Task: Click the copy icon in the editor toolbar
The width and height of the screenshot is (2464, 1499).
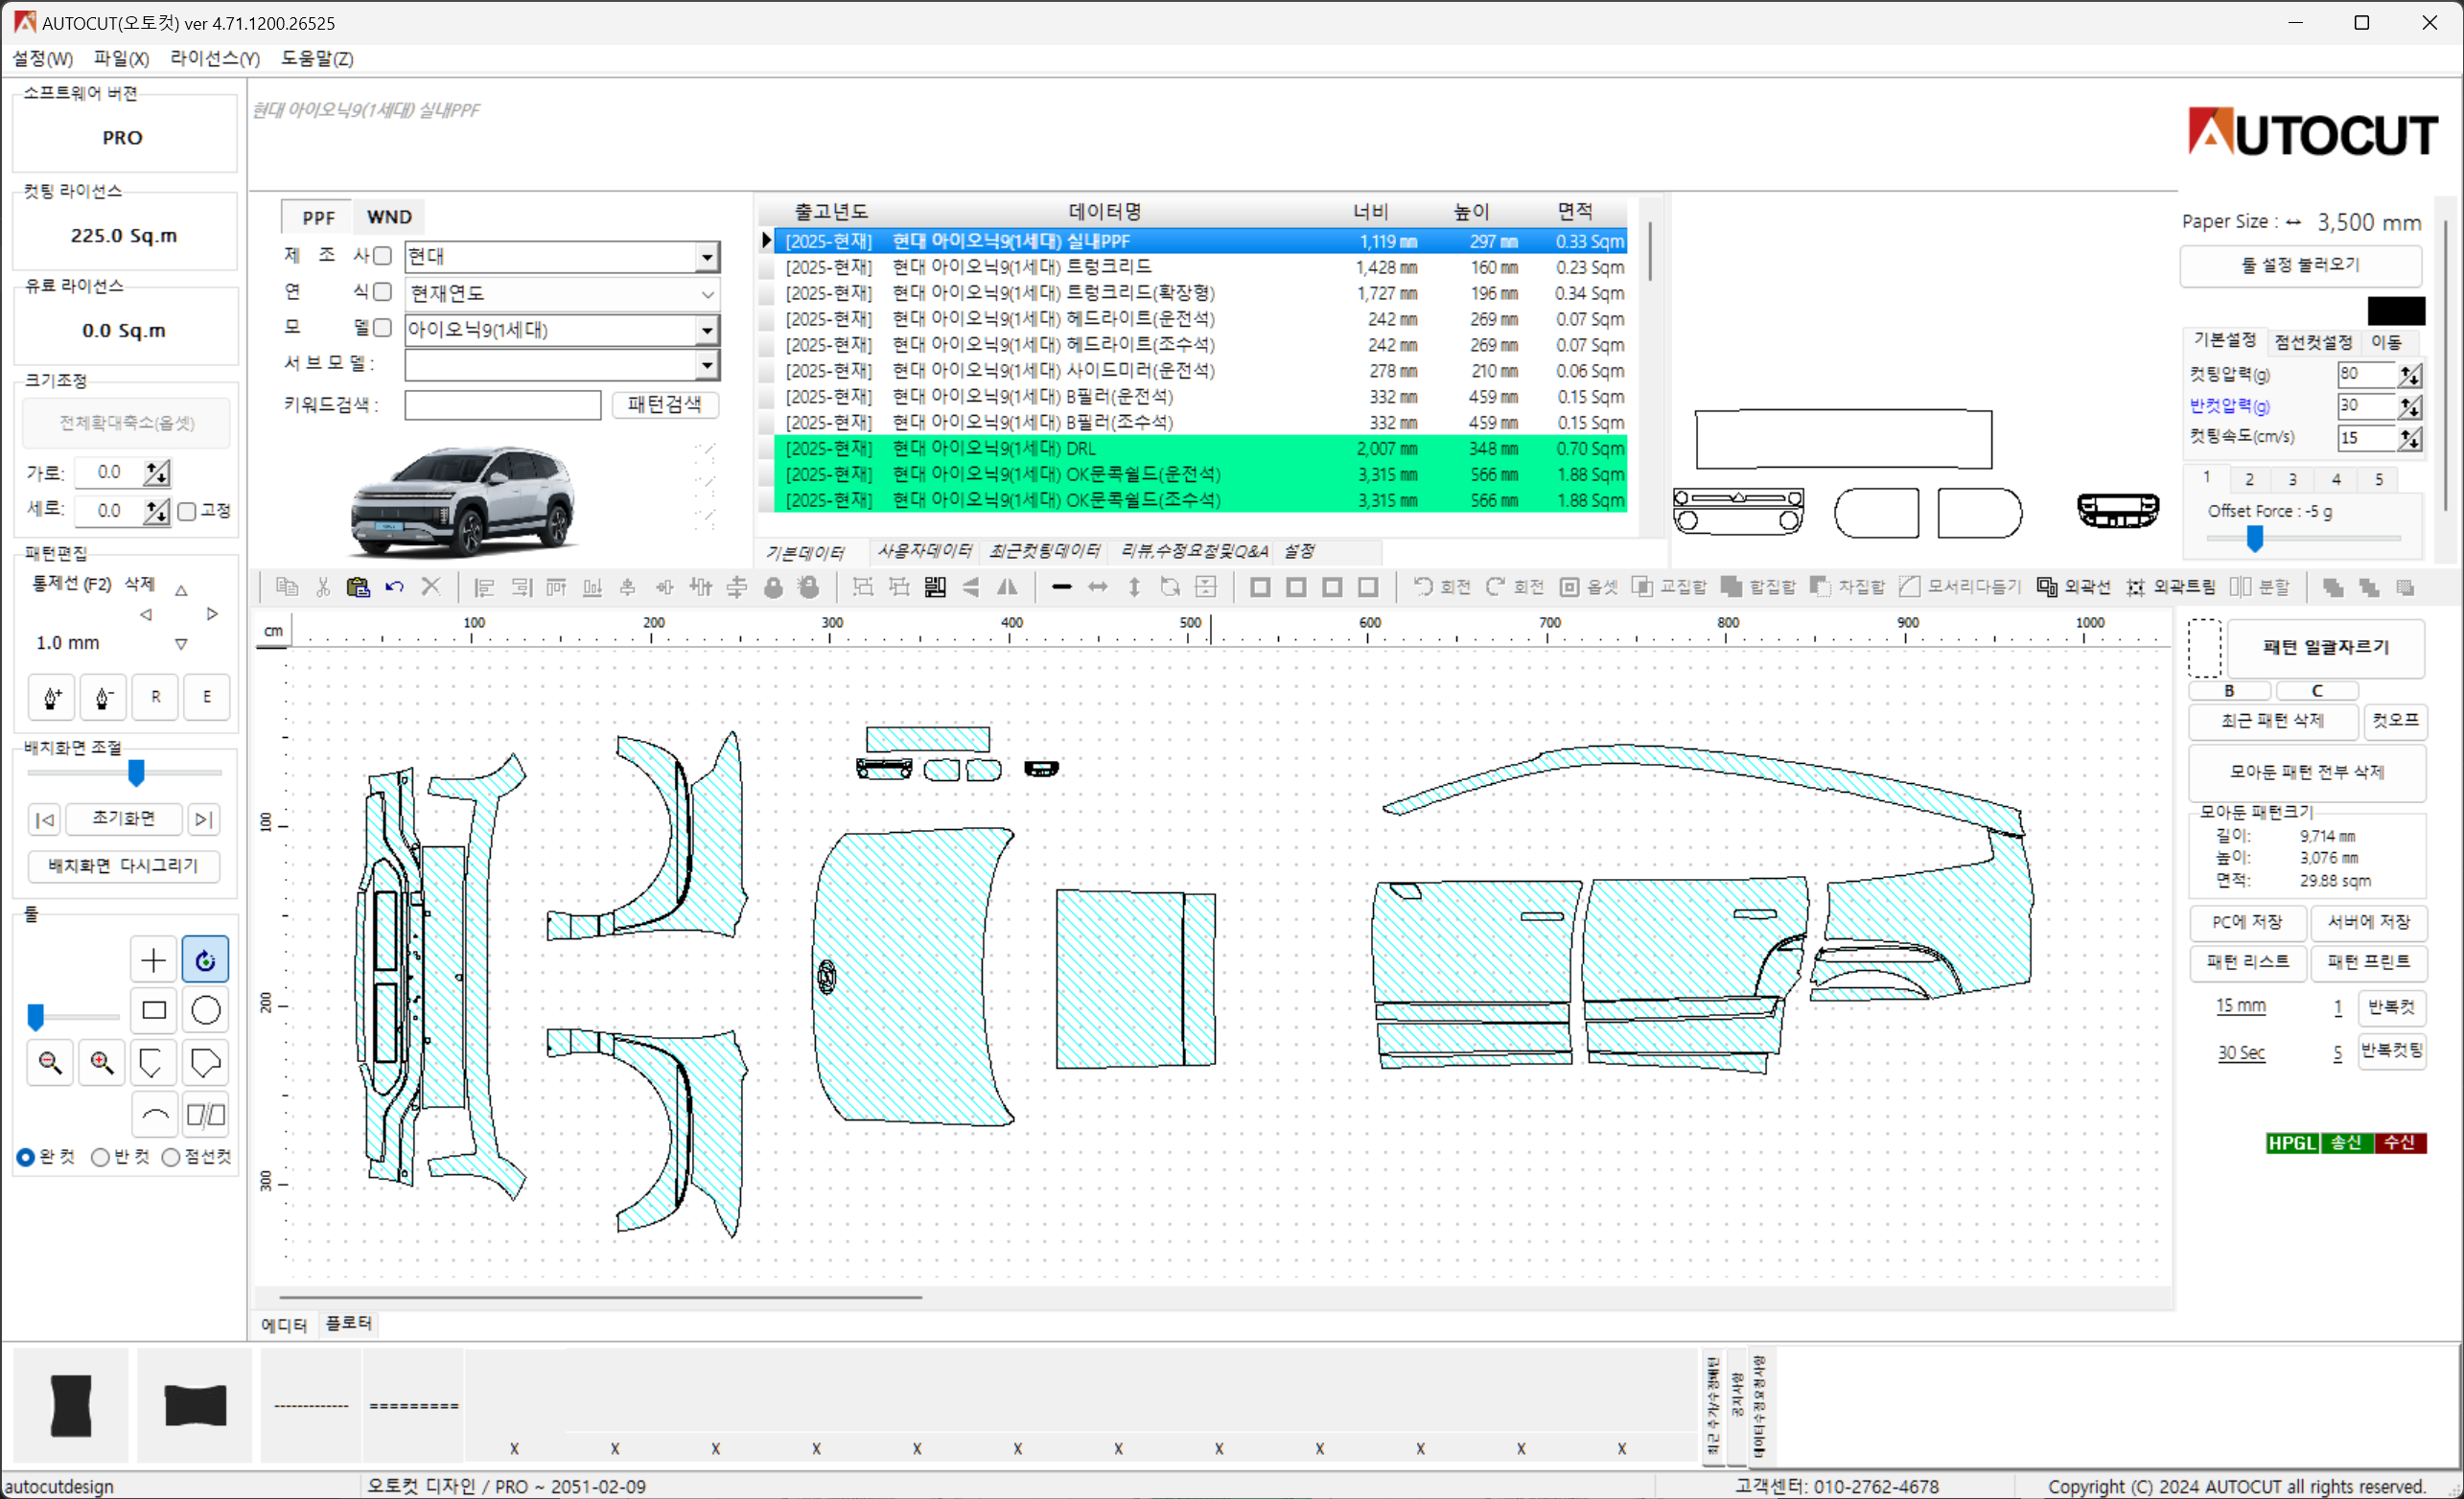Action: (x=287, y=587)
